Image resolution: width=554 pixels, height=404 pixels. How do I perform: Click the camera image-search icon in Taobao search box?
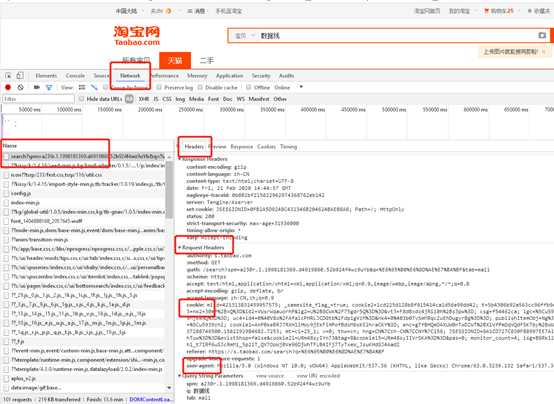[542, 35]
